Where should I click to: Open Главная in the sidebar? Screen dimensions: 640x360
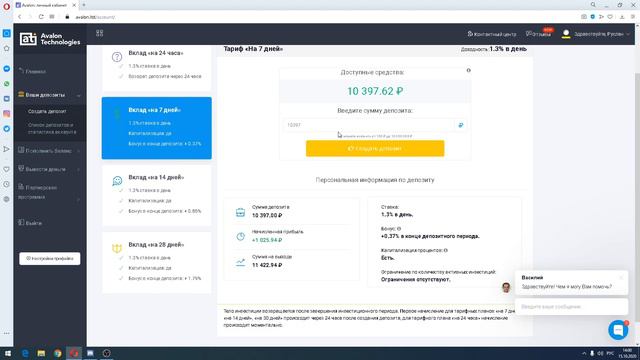point(36,71)
